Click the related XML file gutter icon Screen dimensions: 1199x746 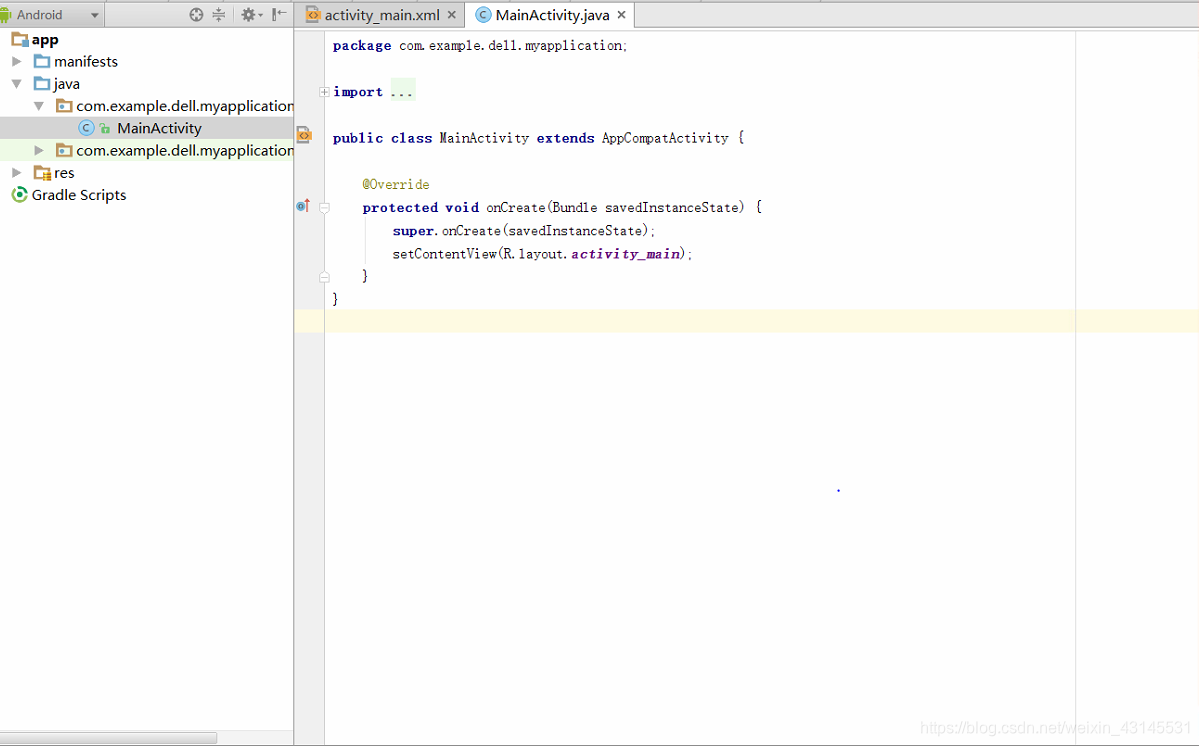(304, 135)
